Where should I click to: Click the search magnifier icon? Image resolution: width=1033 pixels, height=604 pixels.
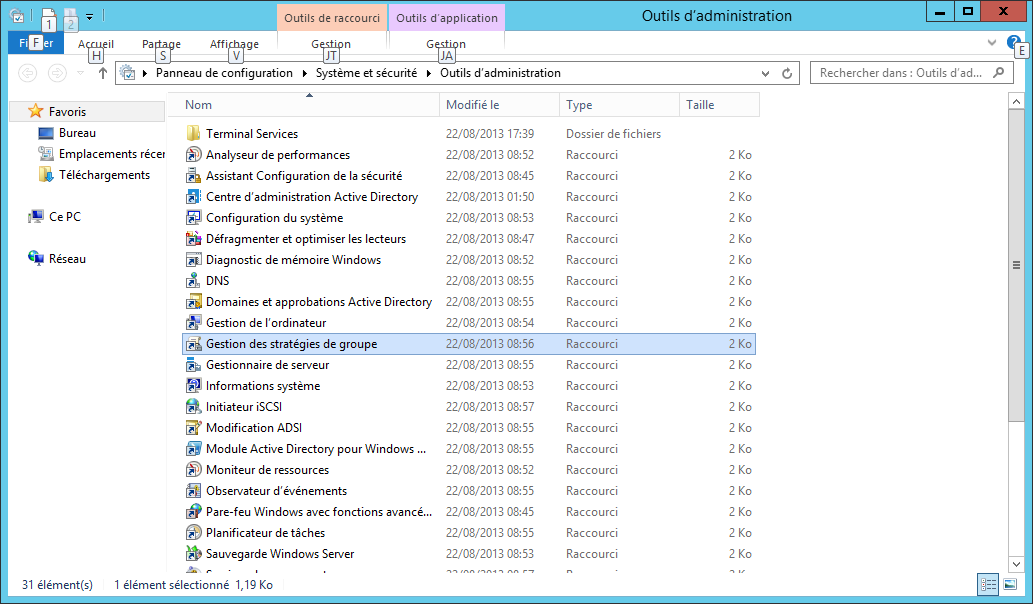point(999,72)
